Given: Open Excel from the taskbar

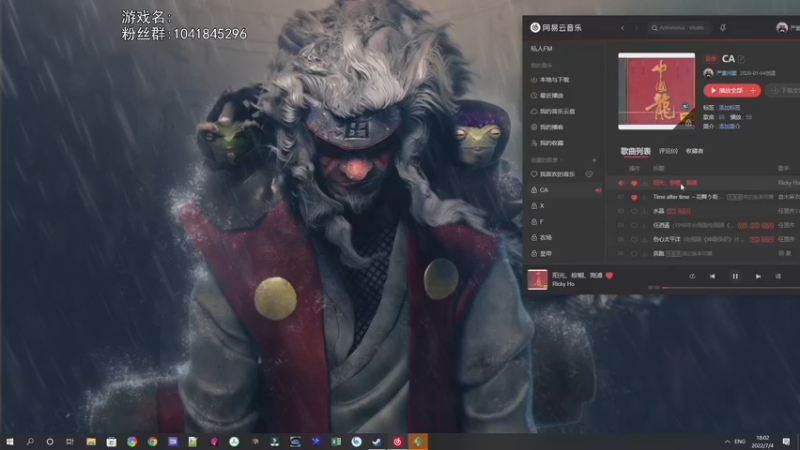Looking at the screenshot, I should tap(336, 442).
